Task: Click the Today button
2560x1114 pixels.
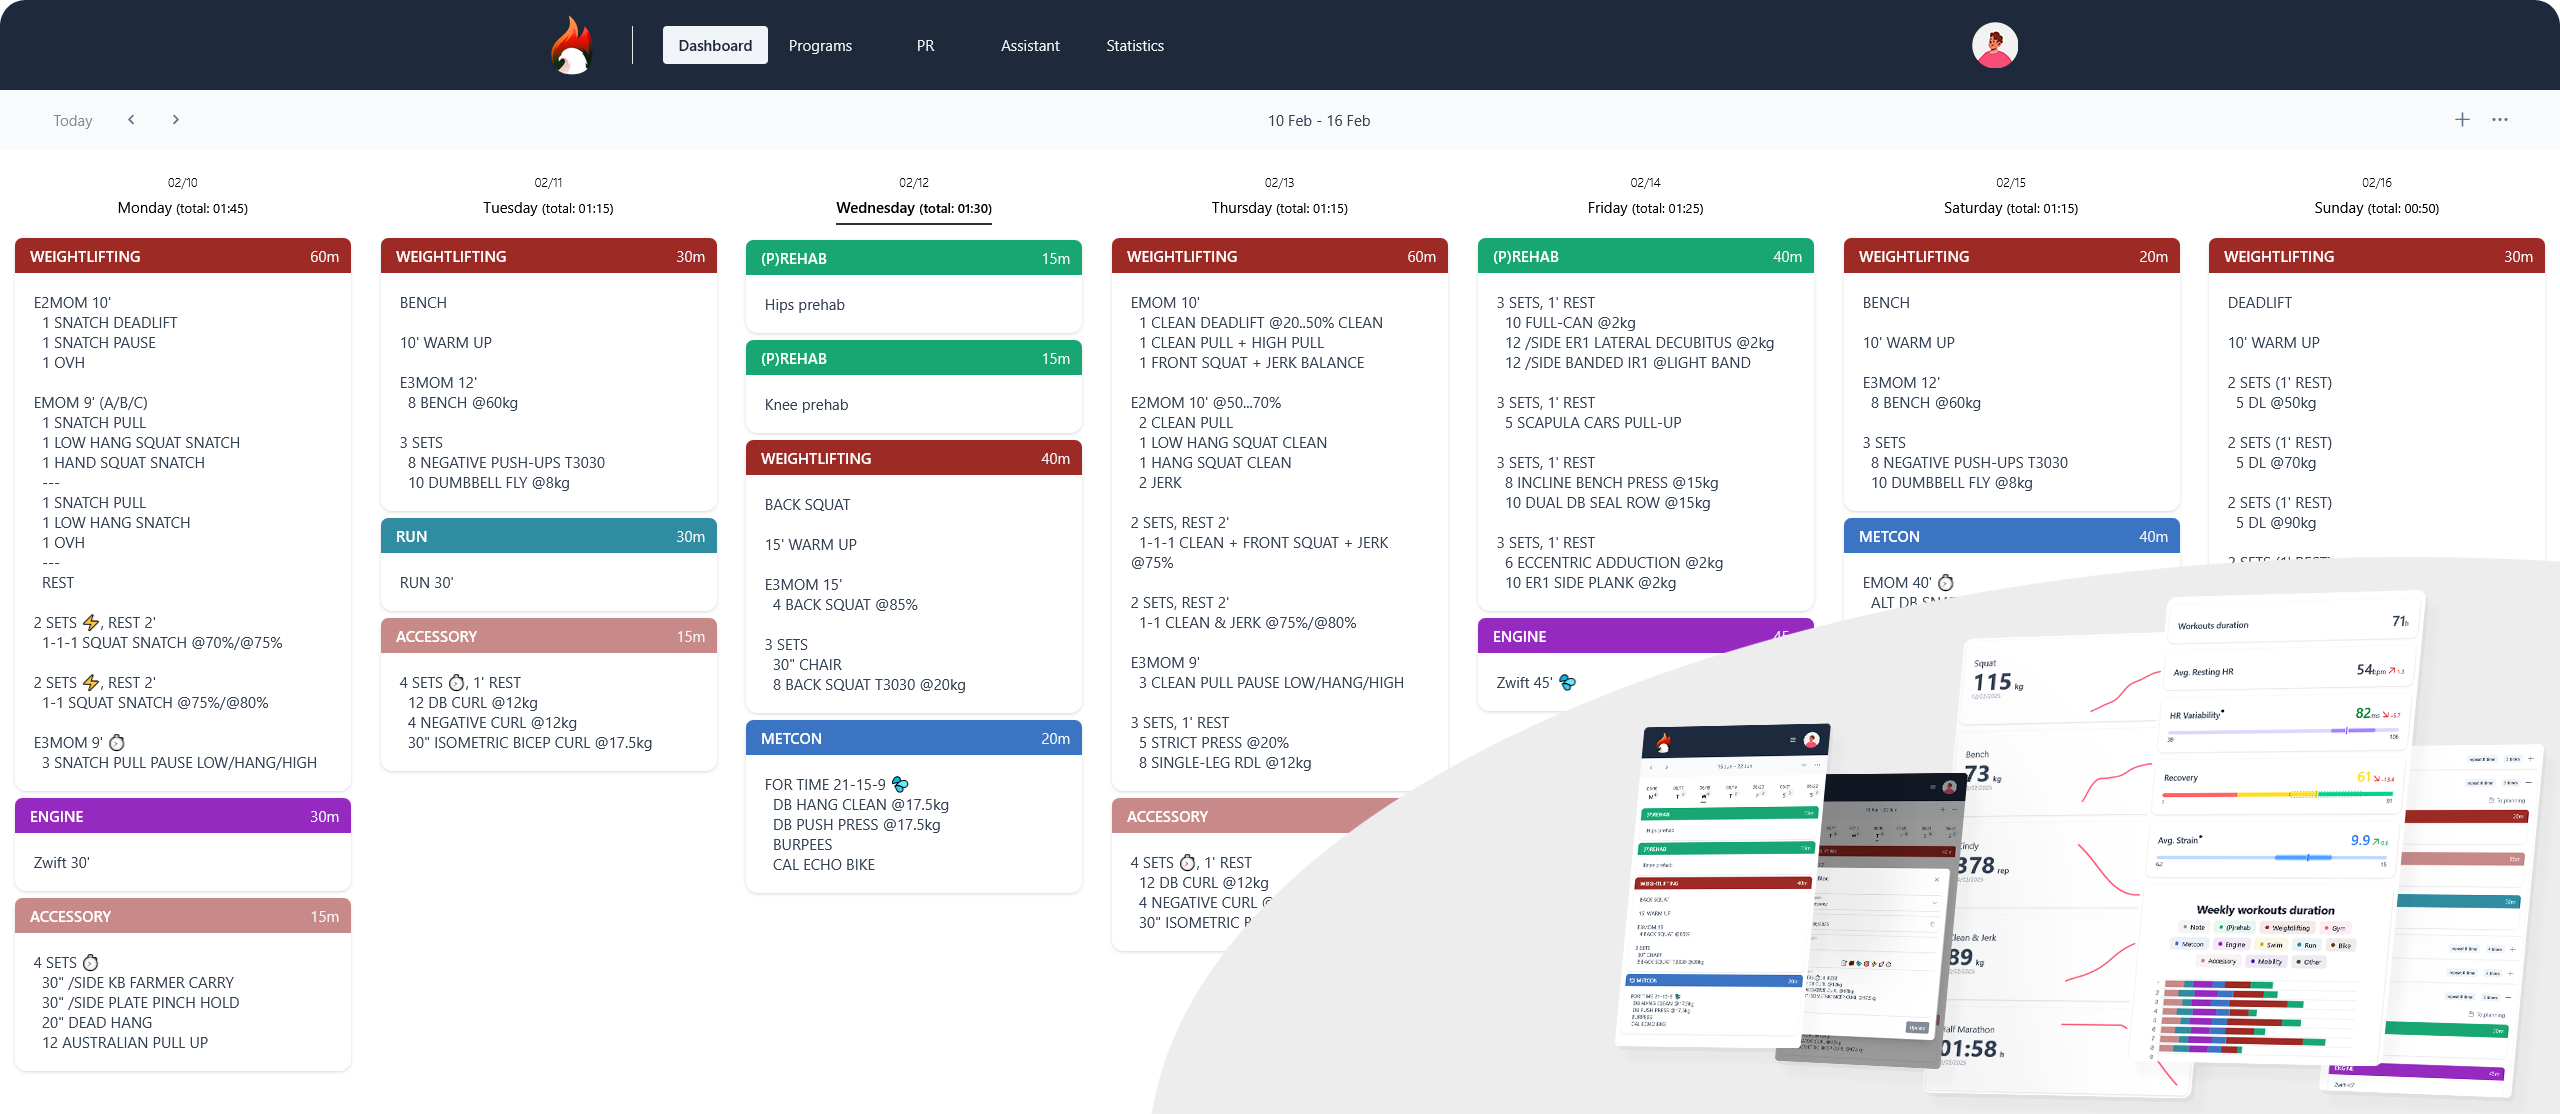Action: point(72,121)
